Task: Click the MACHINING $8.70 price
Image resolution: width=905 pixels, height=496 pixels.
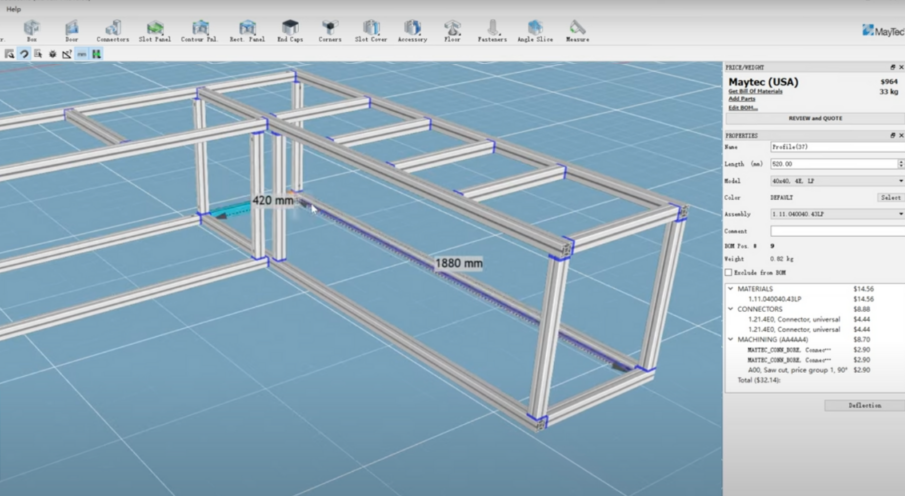Action: (862, 340)
